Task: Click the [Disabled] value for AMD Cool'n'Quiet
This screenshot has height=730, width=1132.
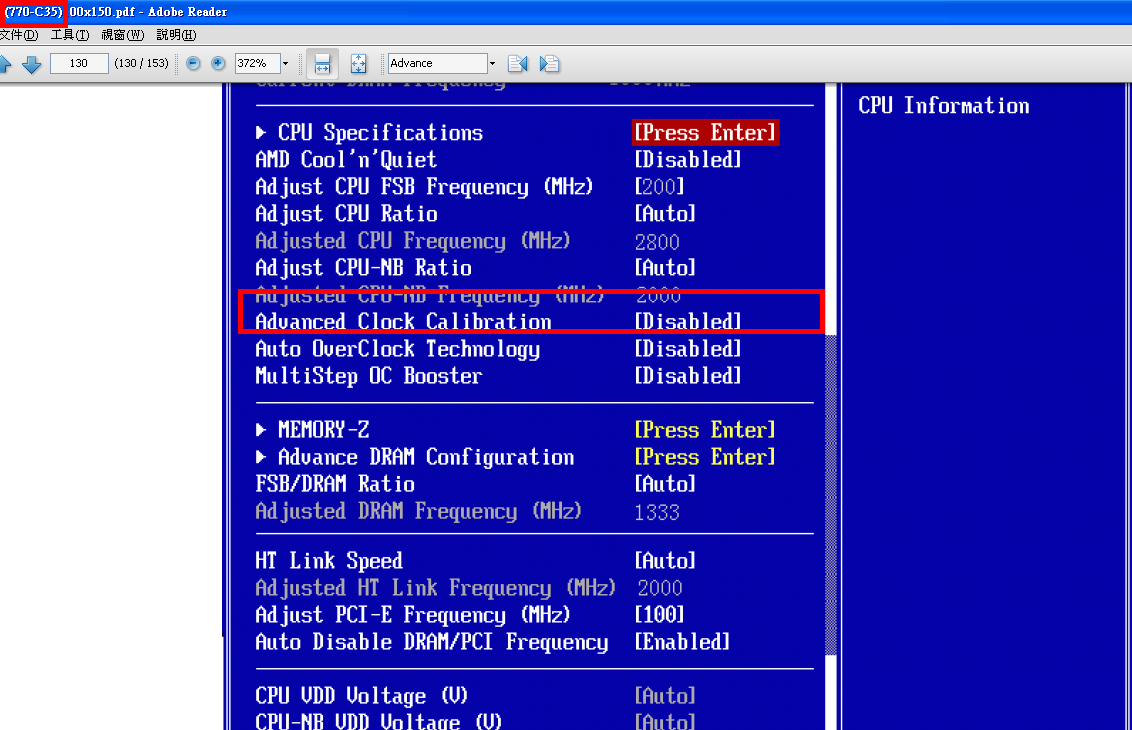Action: click(x=687, y=160)
